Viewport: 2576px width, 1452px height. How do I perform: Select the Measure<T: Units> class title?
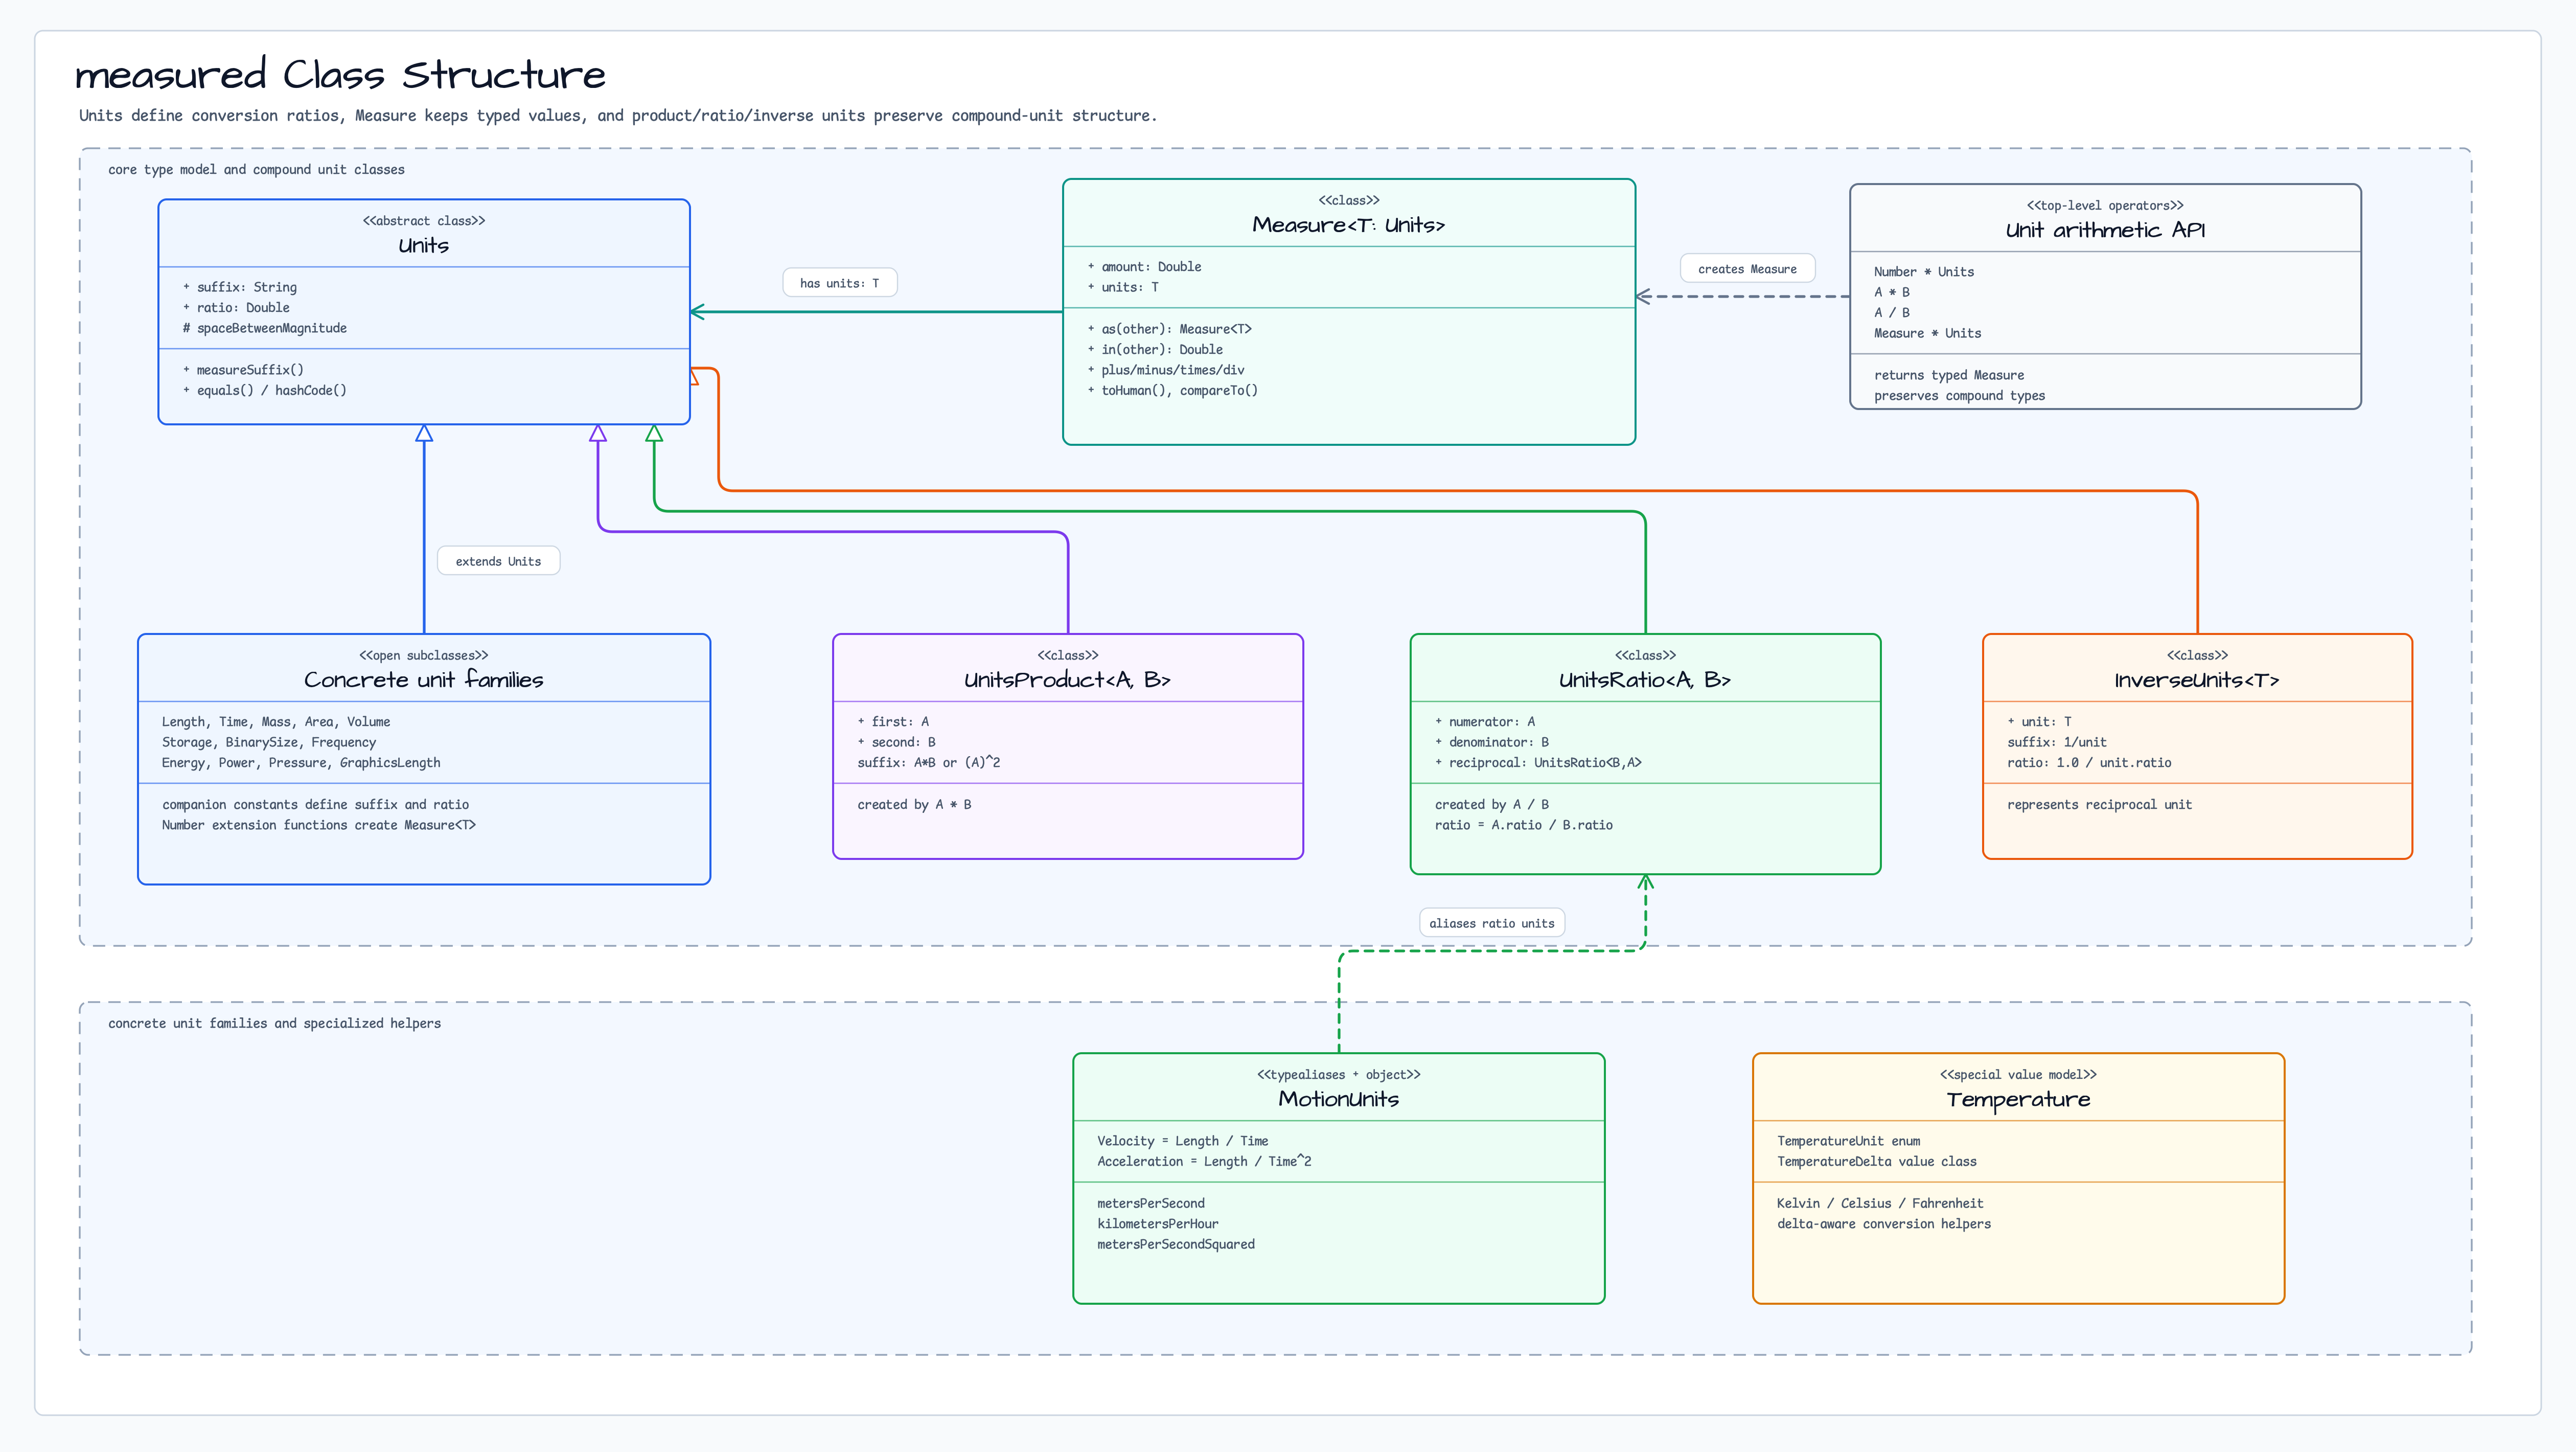[1348, 225]
